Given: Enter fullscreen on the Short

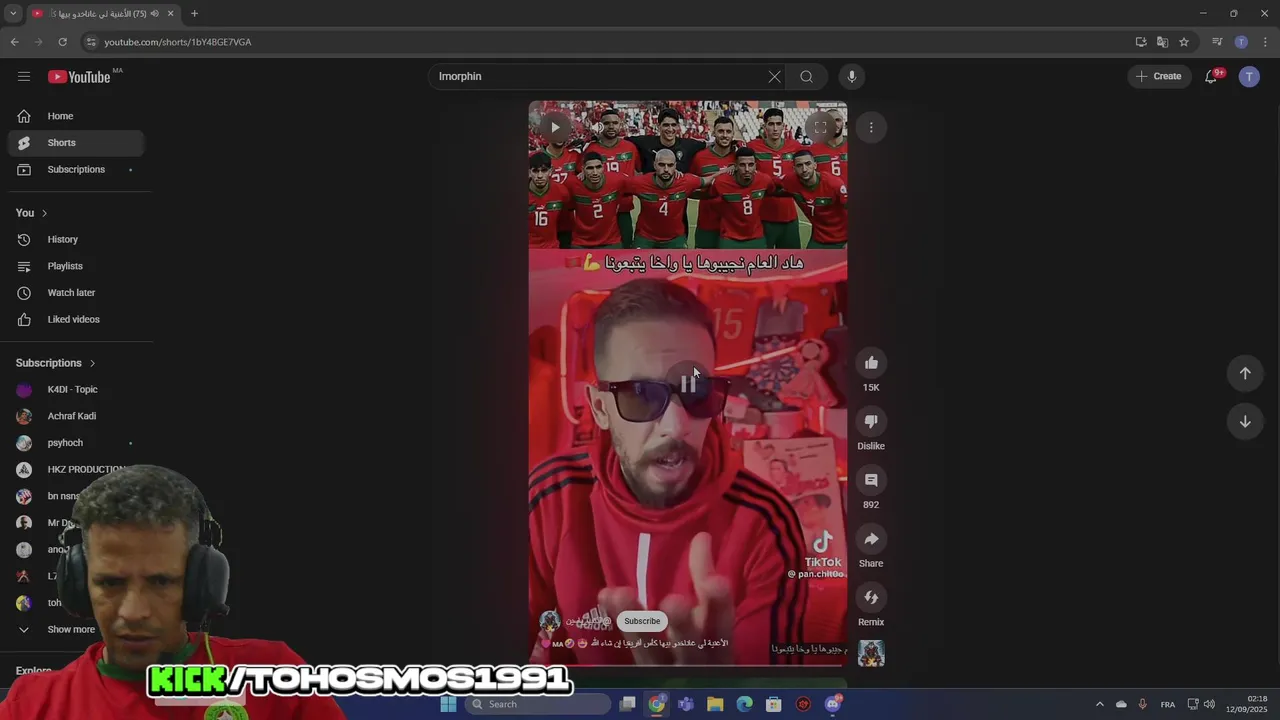Looking at the screenshot, I should [x=820, y=127].
